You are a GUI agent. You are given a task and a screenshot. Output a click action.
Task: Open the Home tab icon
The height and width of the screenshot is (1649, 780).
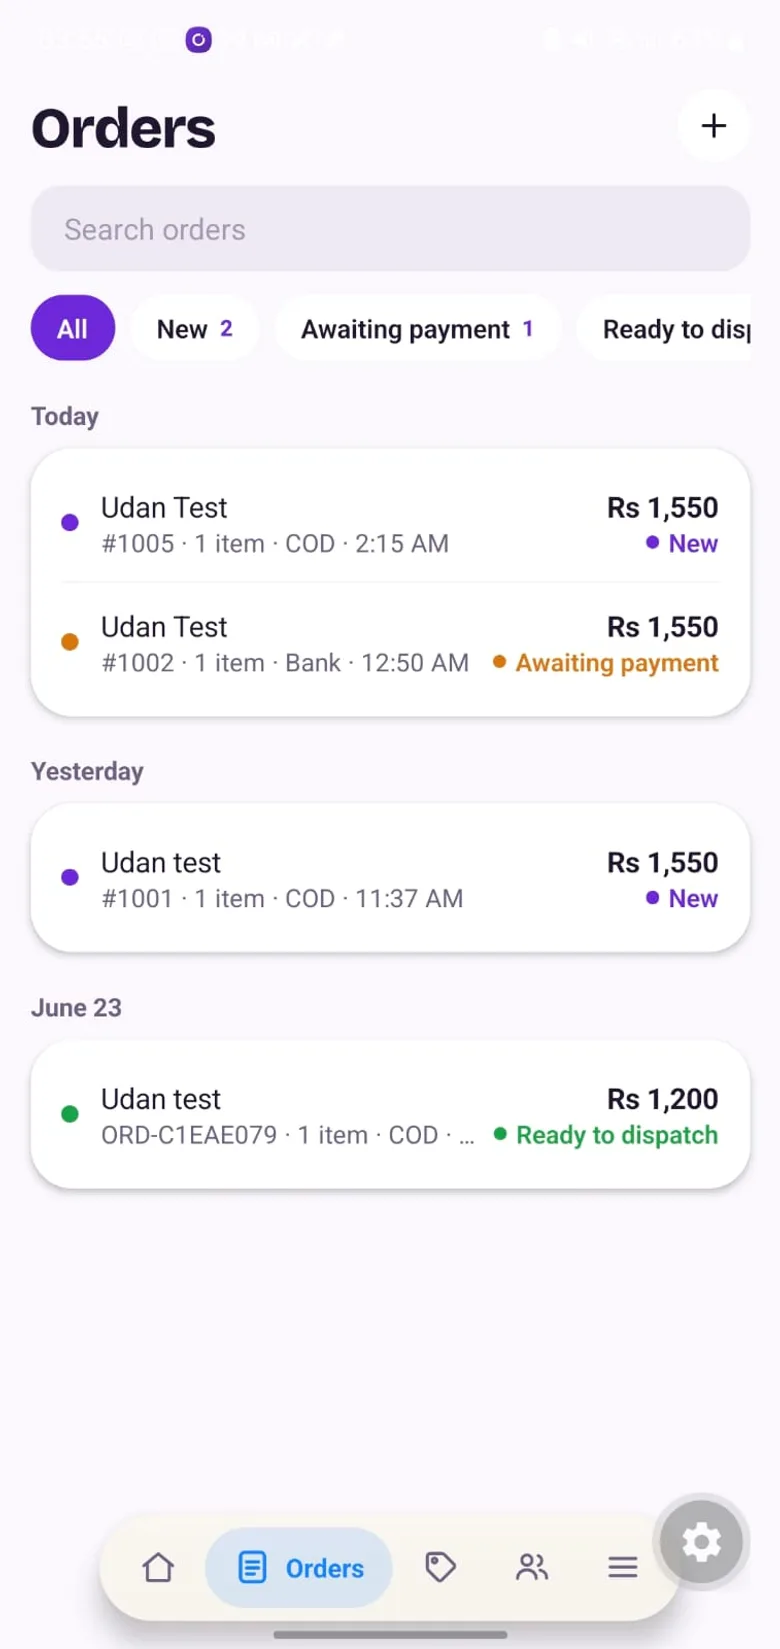pyautogui.click(x=158, y=1567)
